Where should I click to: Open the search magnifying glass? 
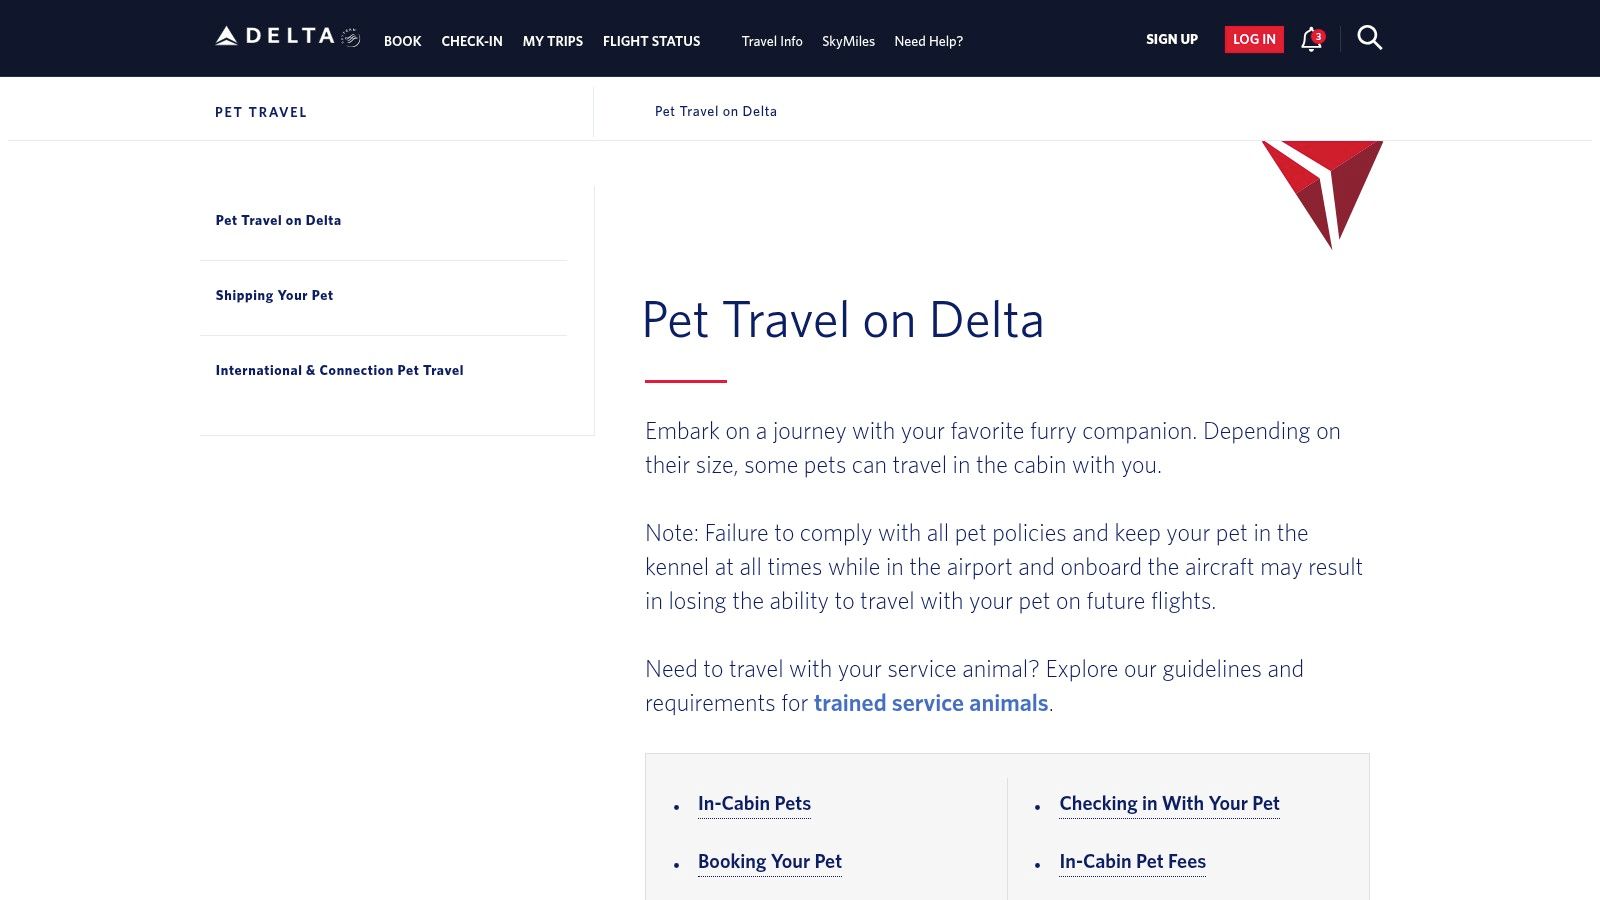[x=1369, y=38]
